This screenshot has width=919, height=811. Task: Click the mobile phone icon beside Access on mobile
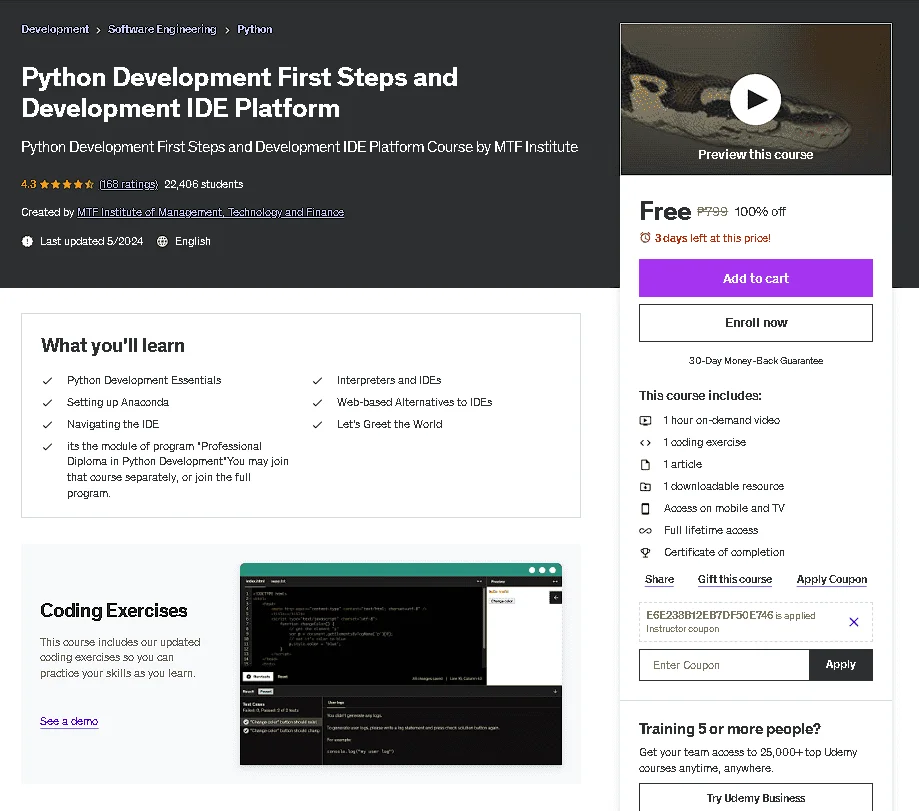tap(645, 509)
